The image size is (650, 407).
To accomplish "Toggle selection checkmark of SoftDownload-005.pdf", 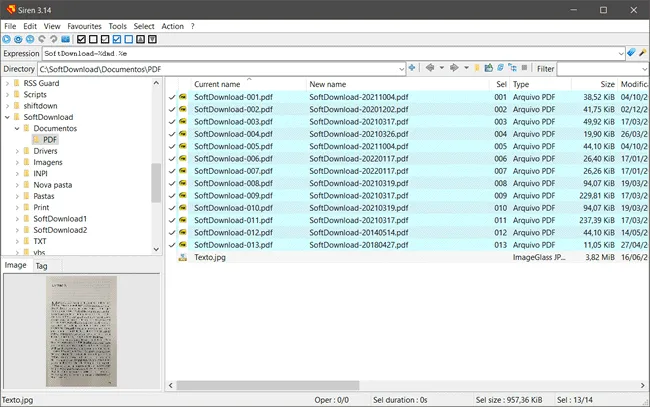I will [x=172, y=146].
